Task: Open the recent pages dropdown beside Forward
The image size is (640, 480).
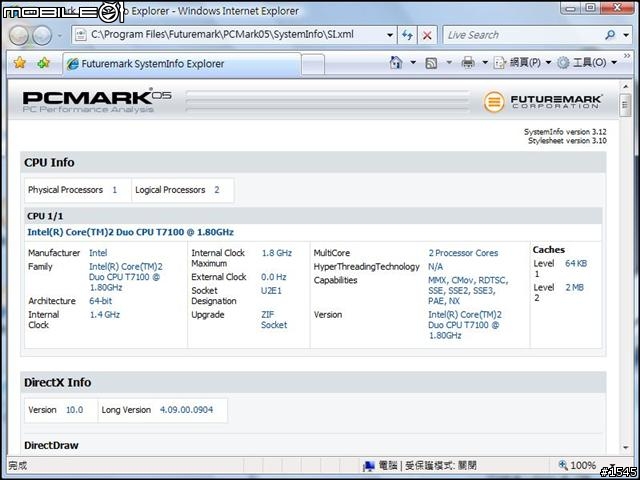Action: (60, 36)
